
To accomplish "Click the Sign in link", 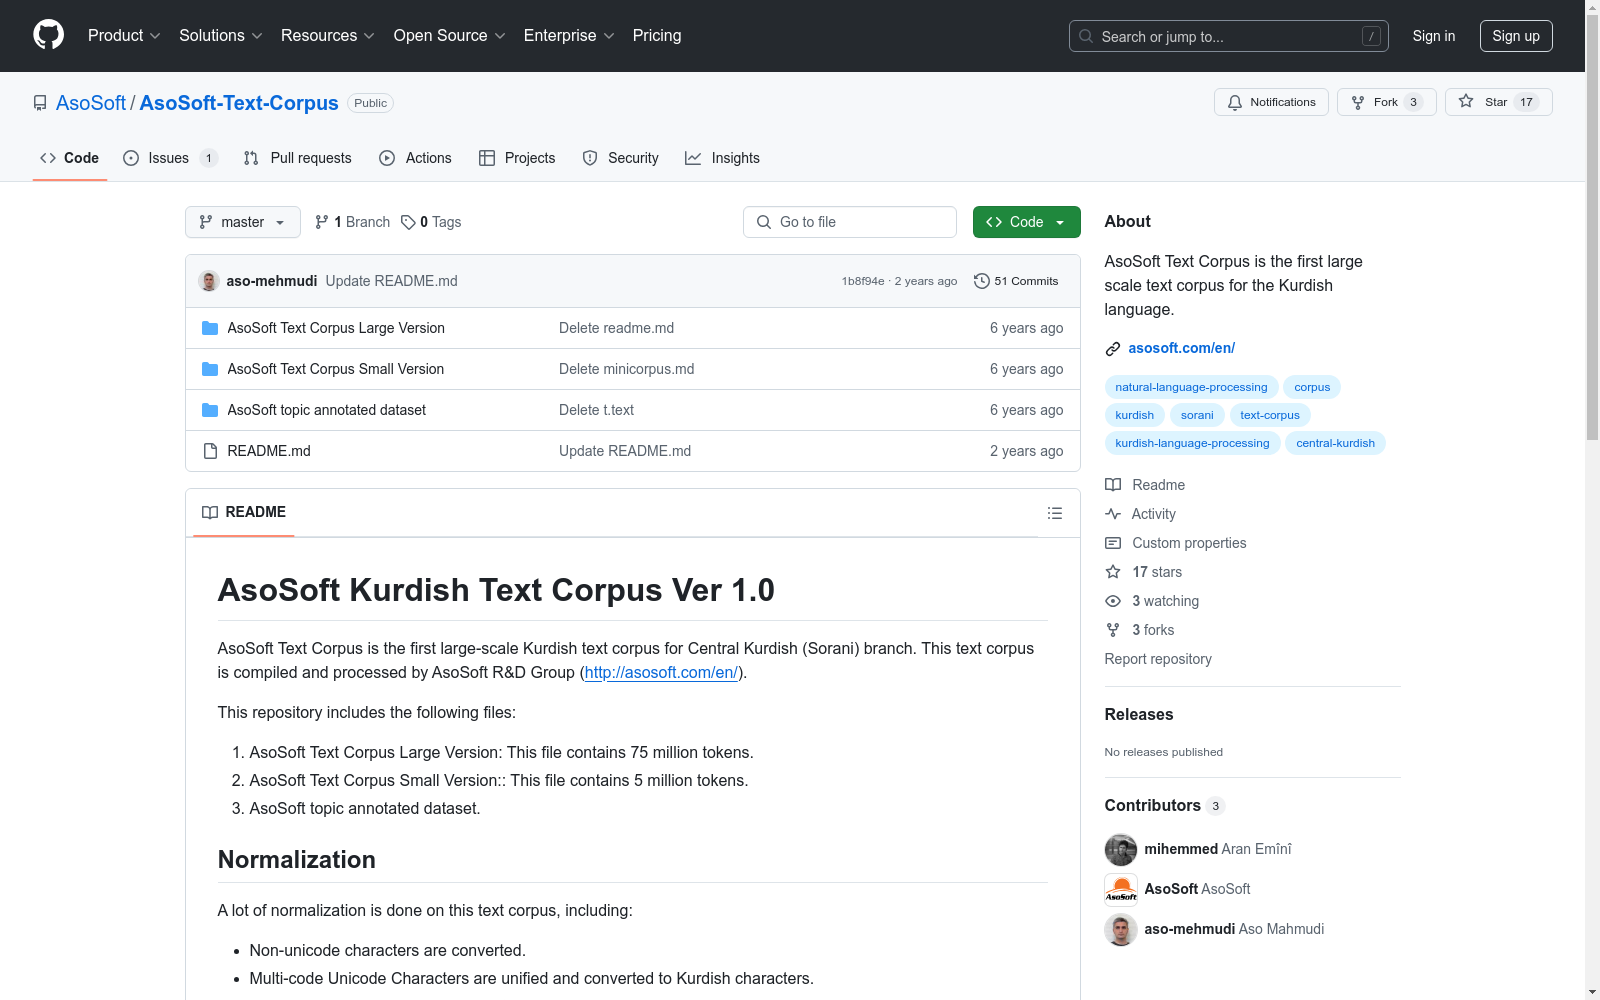I will (x=1434, y=36).
